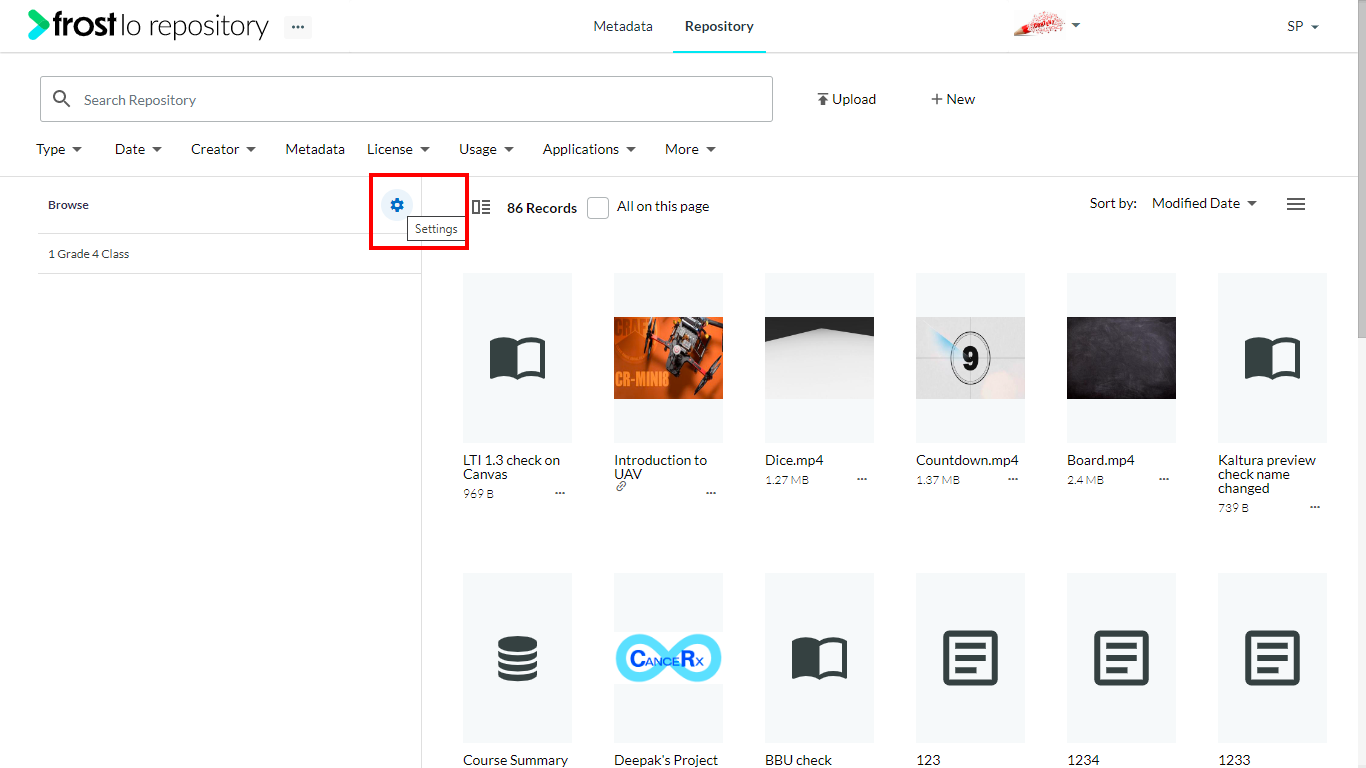Switch to the Metadata tab
Image resolution: width=1366 pixels, height=768 pixels.
(623, 26)
